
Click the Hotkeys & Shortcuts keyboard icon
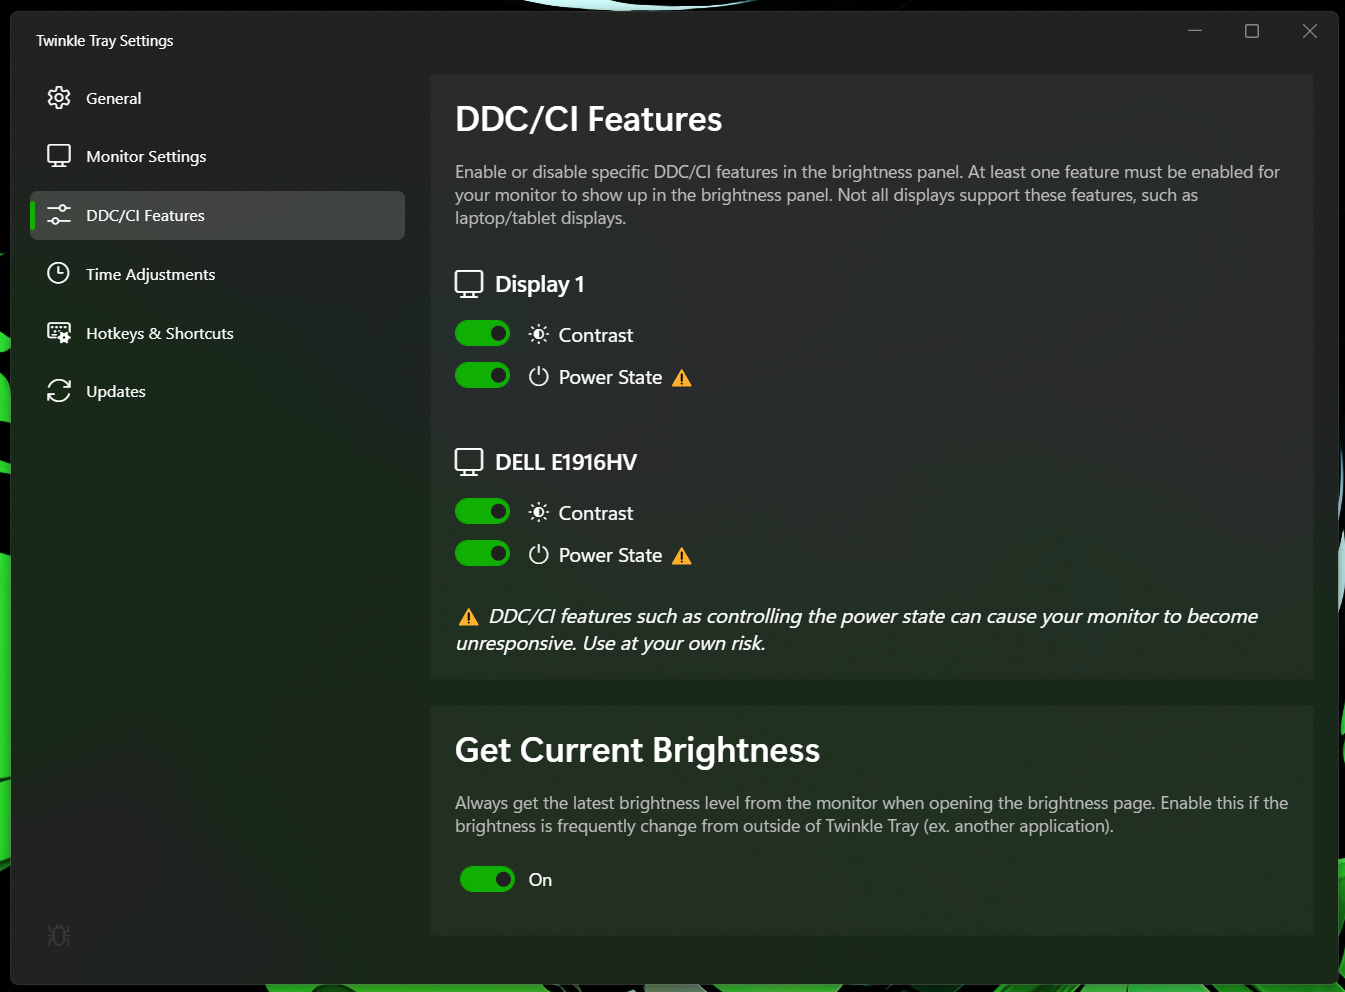59,333
